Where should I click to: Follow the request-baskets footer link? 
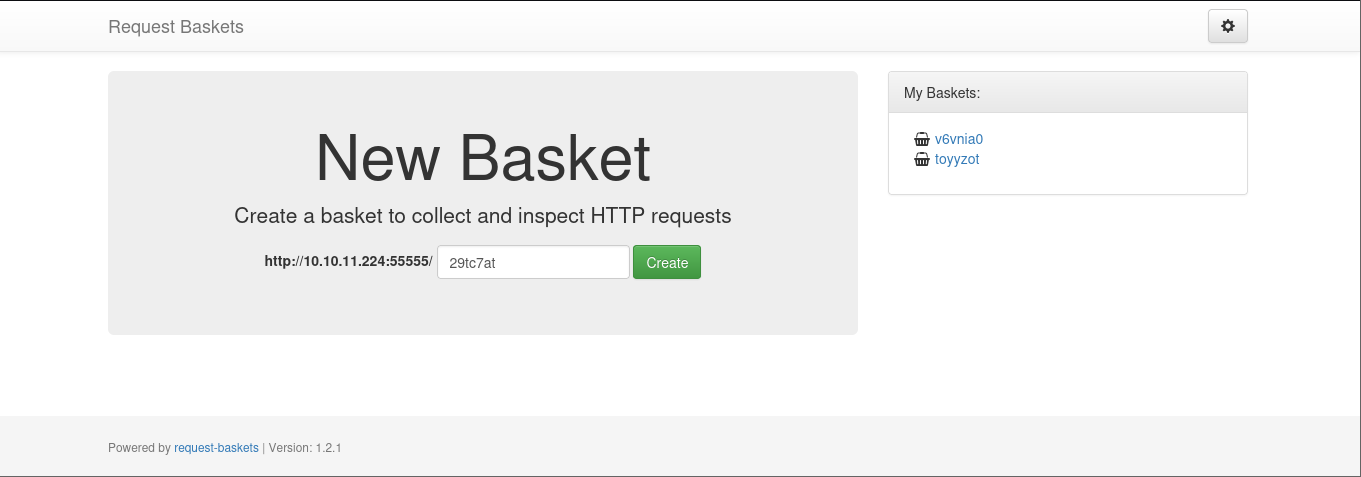point(216,448)
